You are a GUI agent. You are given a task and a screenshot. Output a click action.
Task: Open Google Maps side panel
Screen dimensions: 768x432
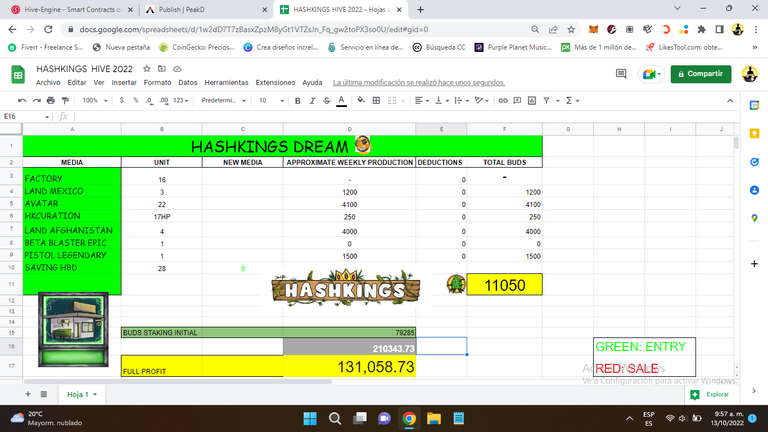click(754, 218)
